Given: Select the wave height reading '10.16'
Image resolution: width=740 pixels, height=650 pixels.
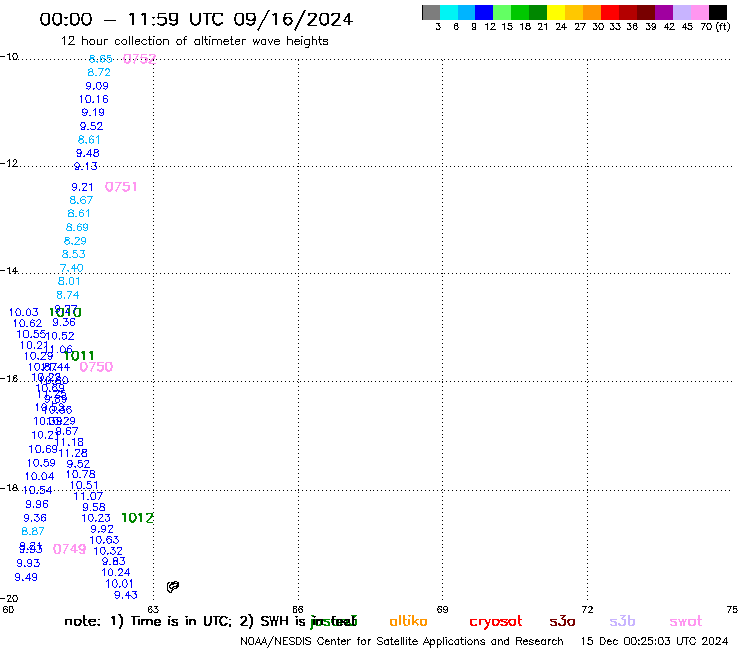Looking at the screenshot, I should pos(93,99).
